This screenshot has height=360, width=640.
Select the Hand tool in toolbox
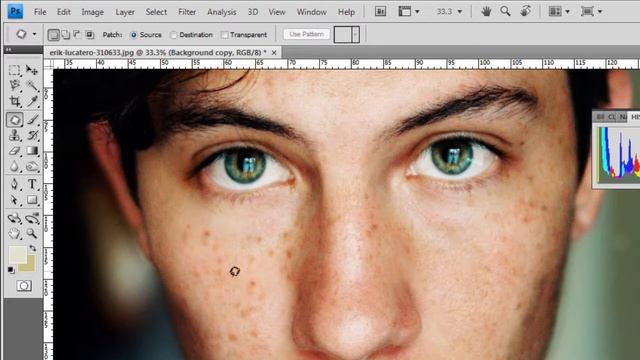[14, 234]
